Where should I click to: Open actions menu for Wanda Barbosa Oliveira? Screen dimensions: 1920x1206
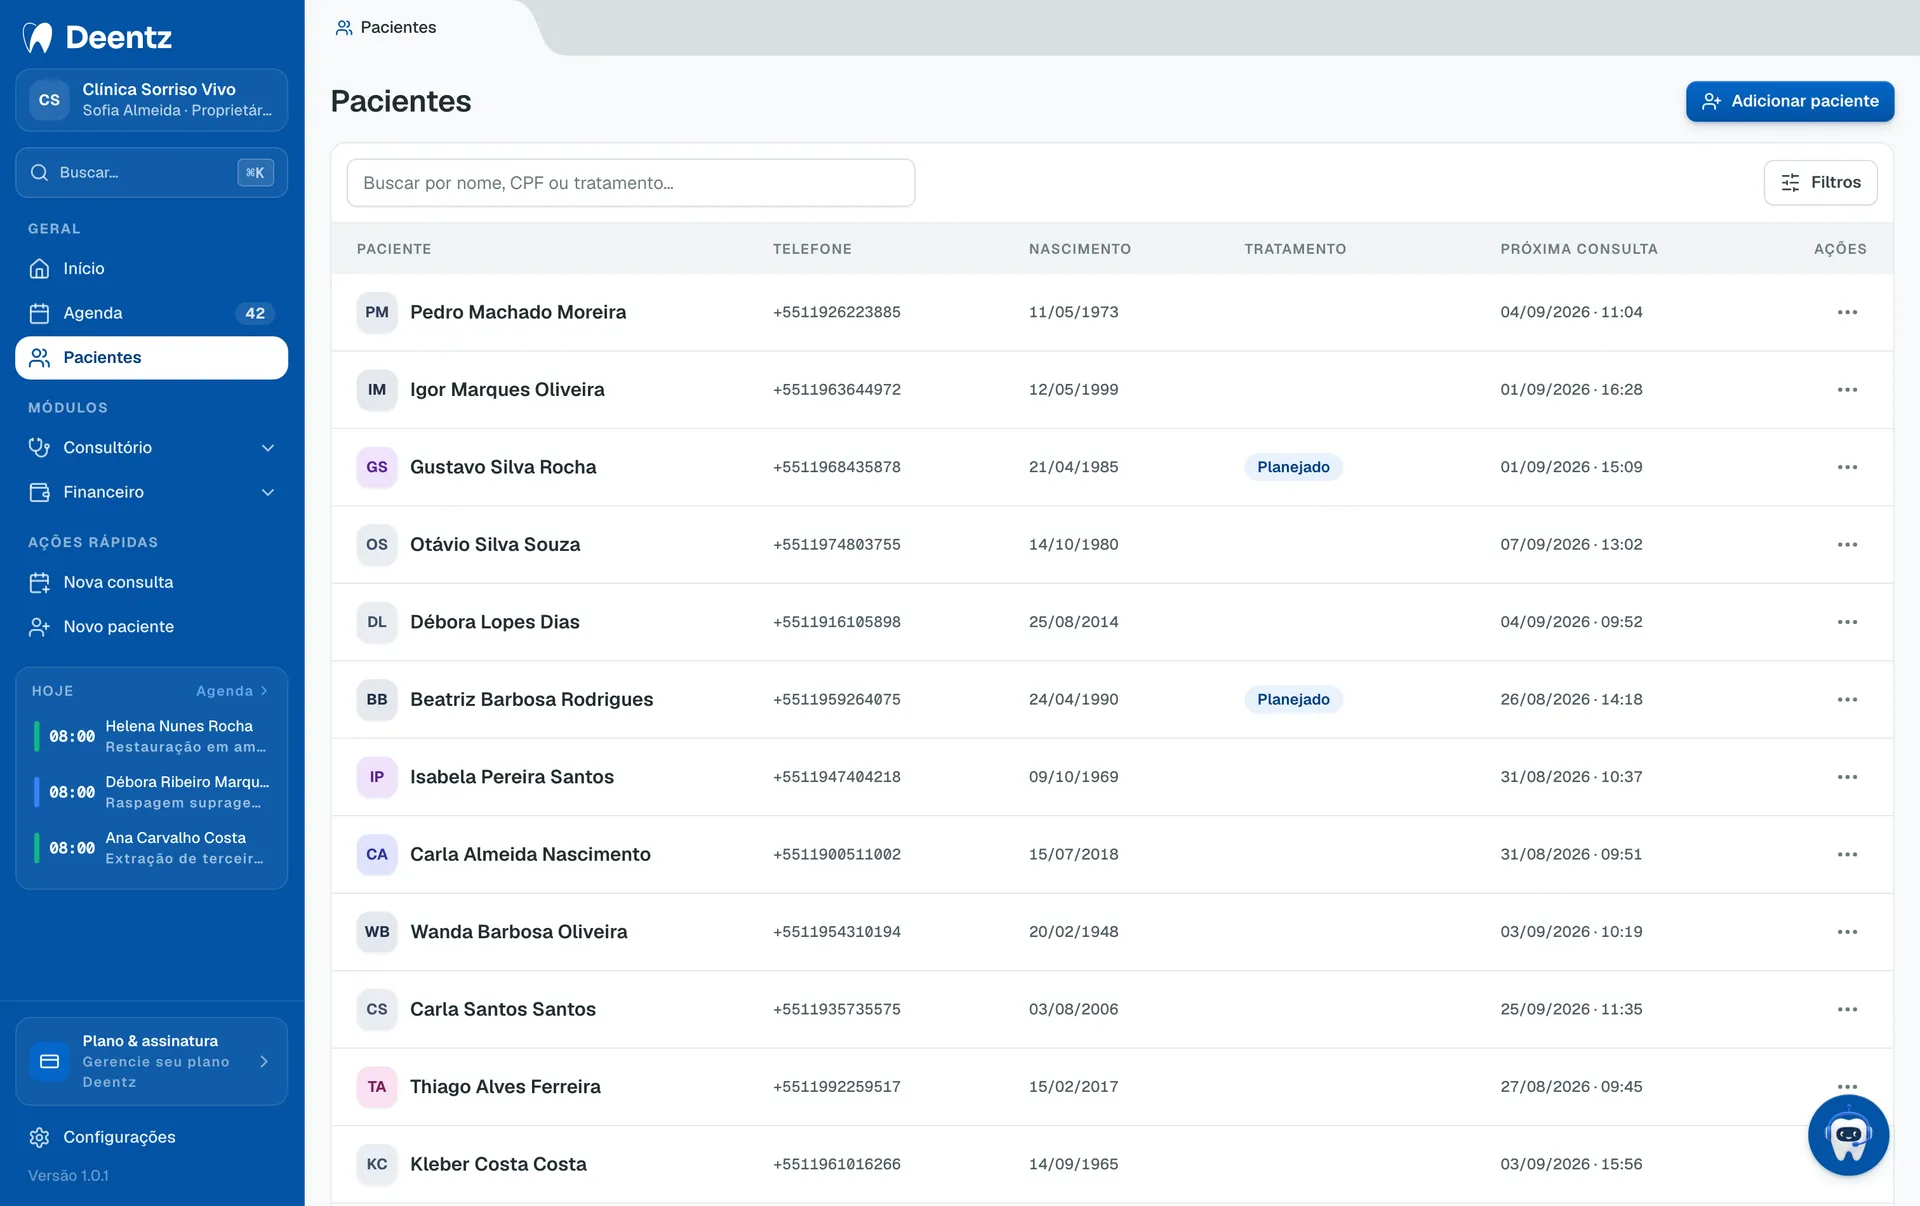coord(1847,932)
